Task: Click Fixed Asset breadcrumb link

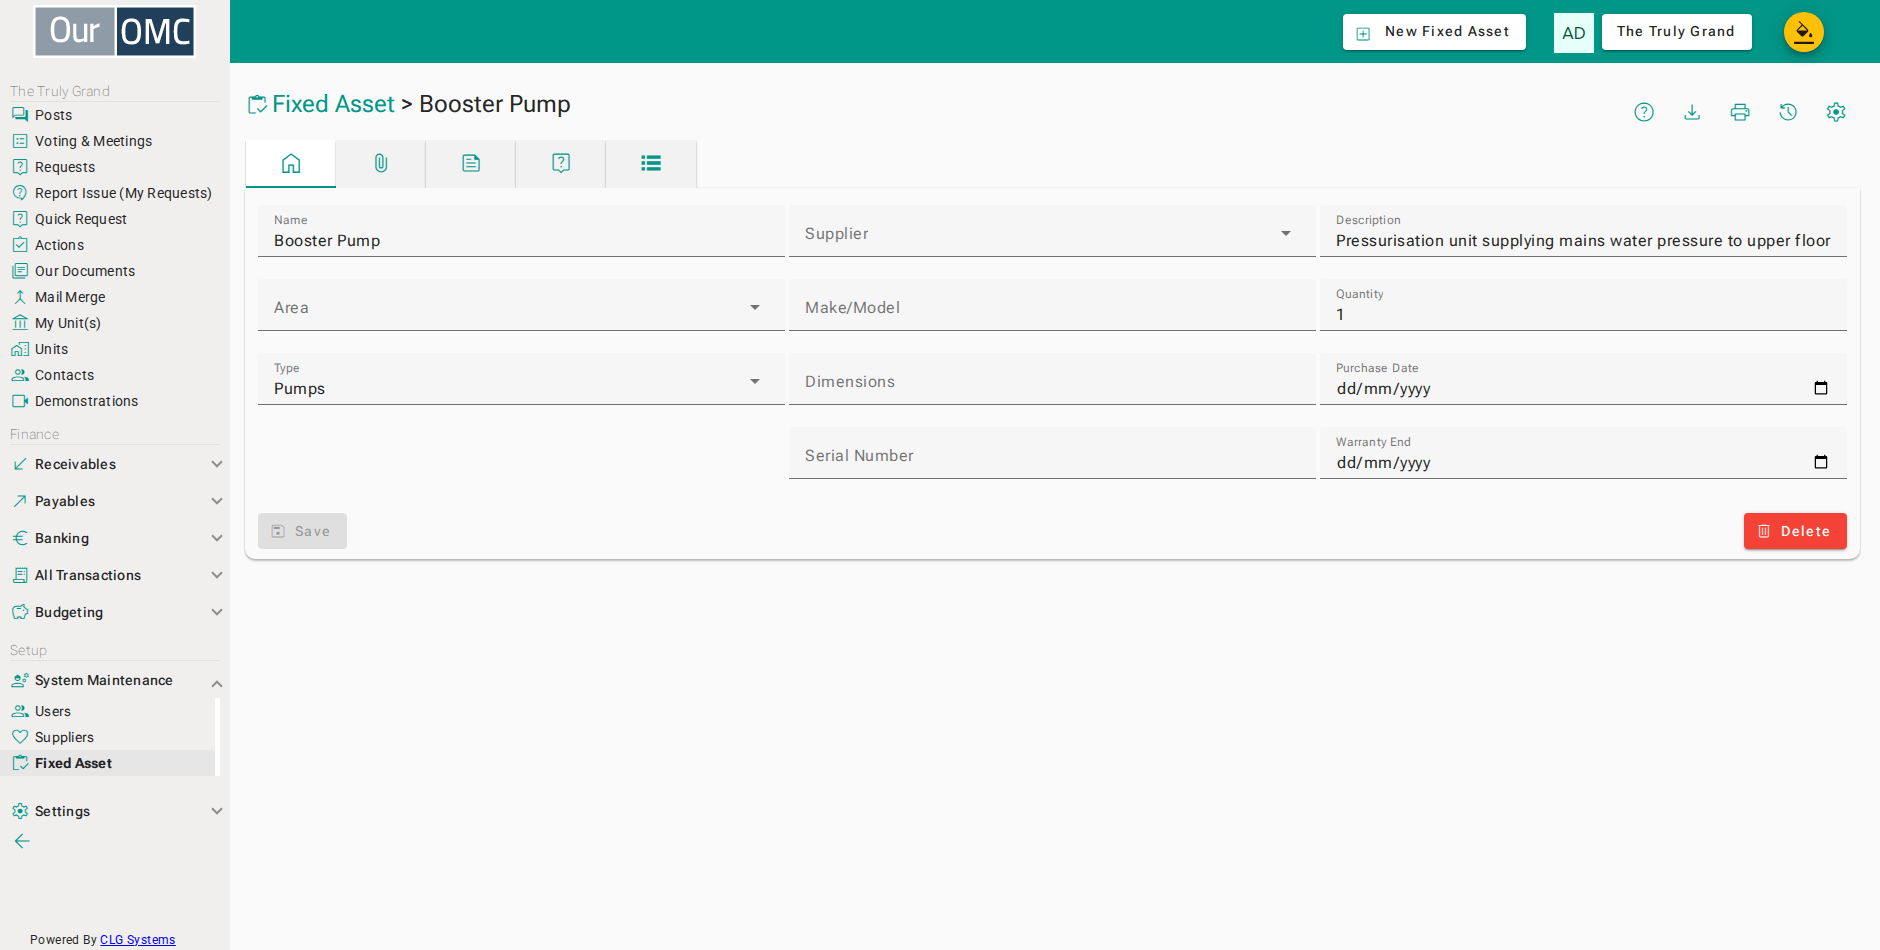Action: [333, 104]
